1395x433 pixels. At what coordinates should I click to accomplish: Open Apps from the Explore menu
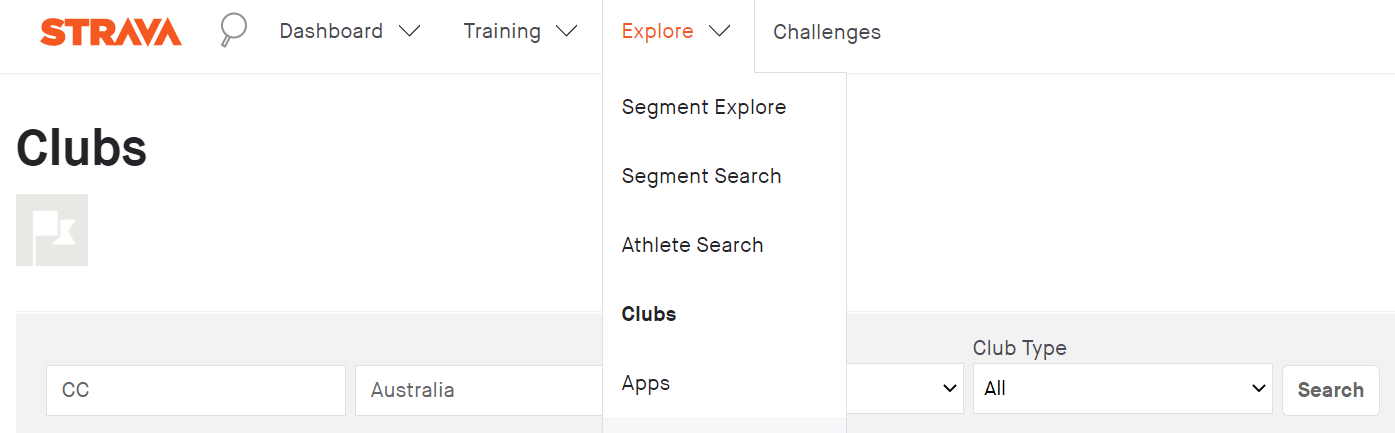(x=646, y=383)
